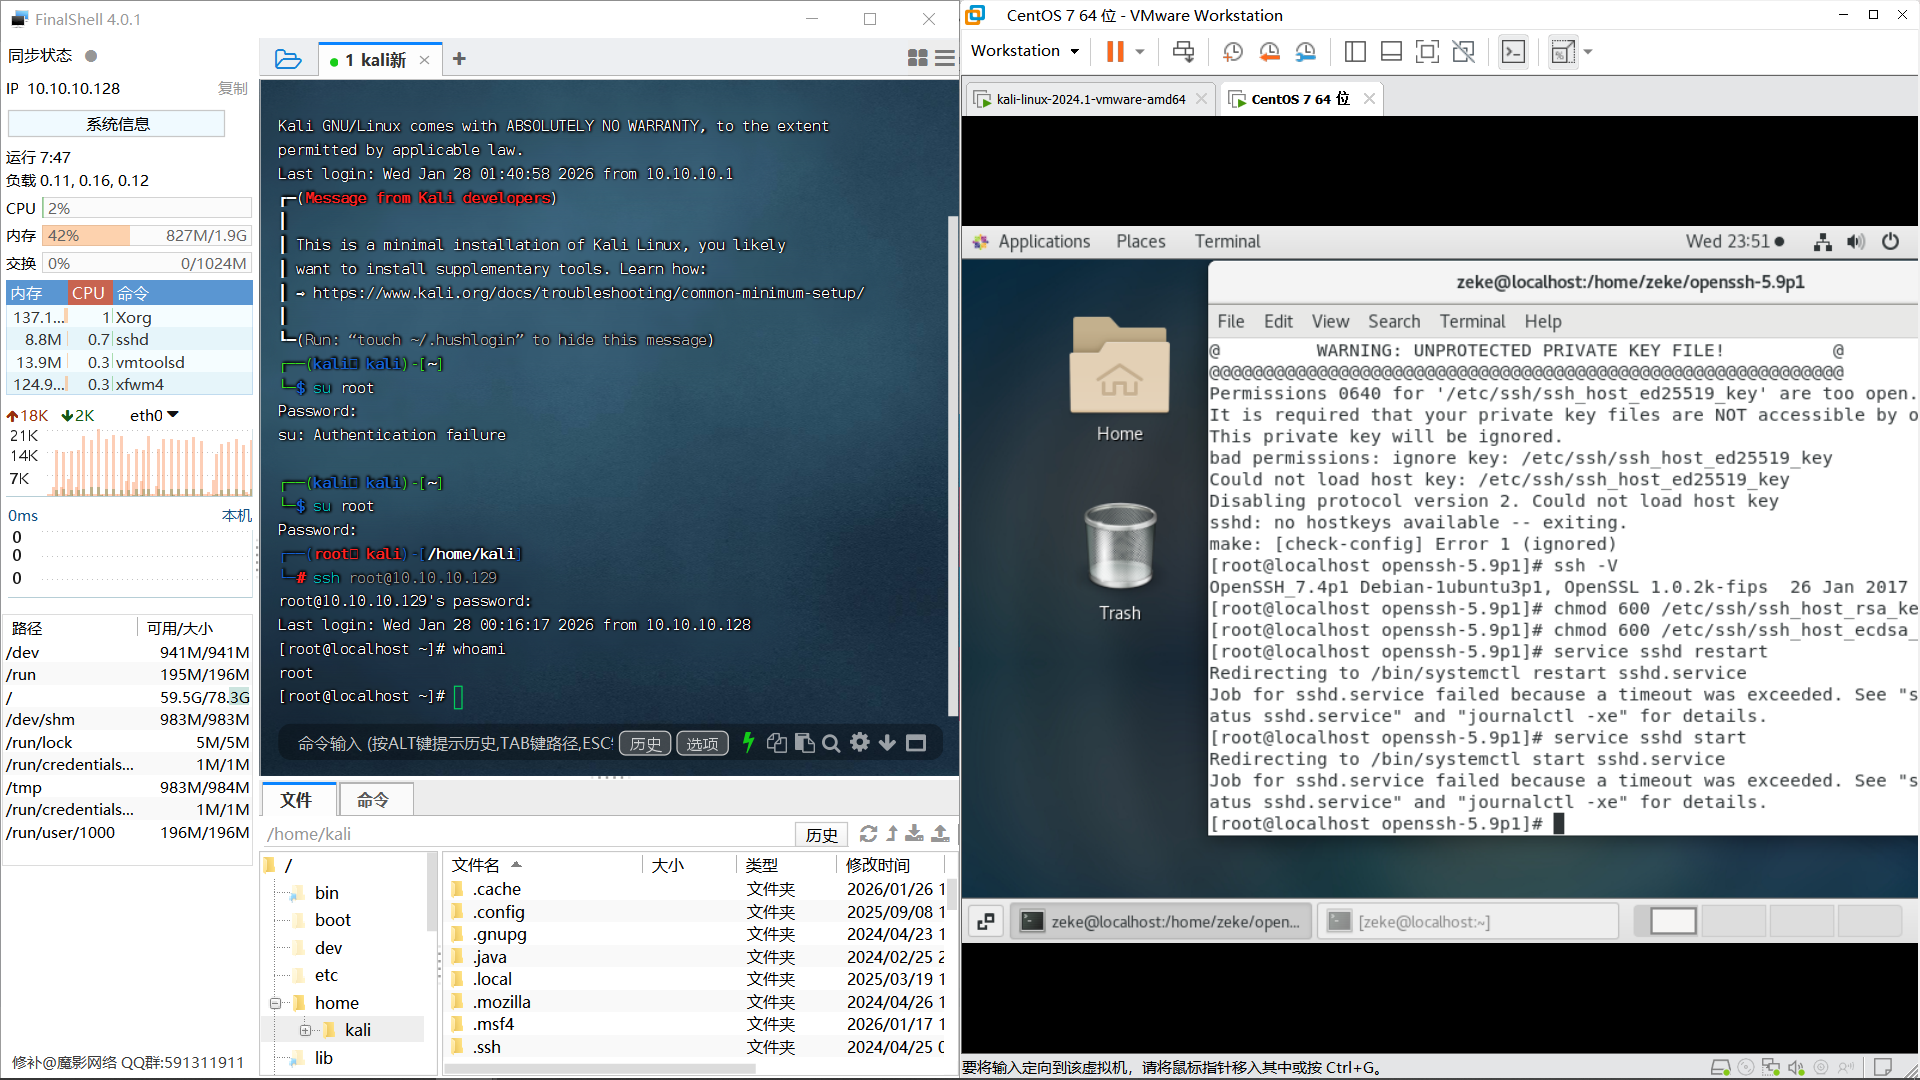The height and width of the screenshot is (1080, 1920).
Task: Open the Workstation dropdown menu
Action: tap(1025, 51)
